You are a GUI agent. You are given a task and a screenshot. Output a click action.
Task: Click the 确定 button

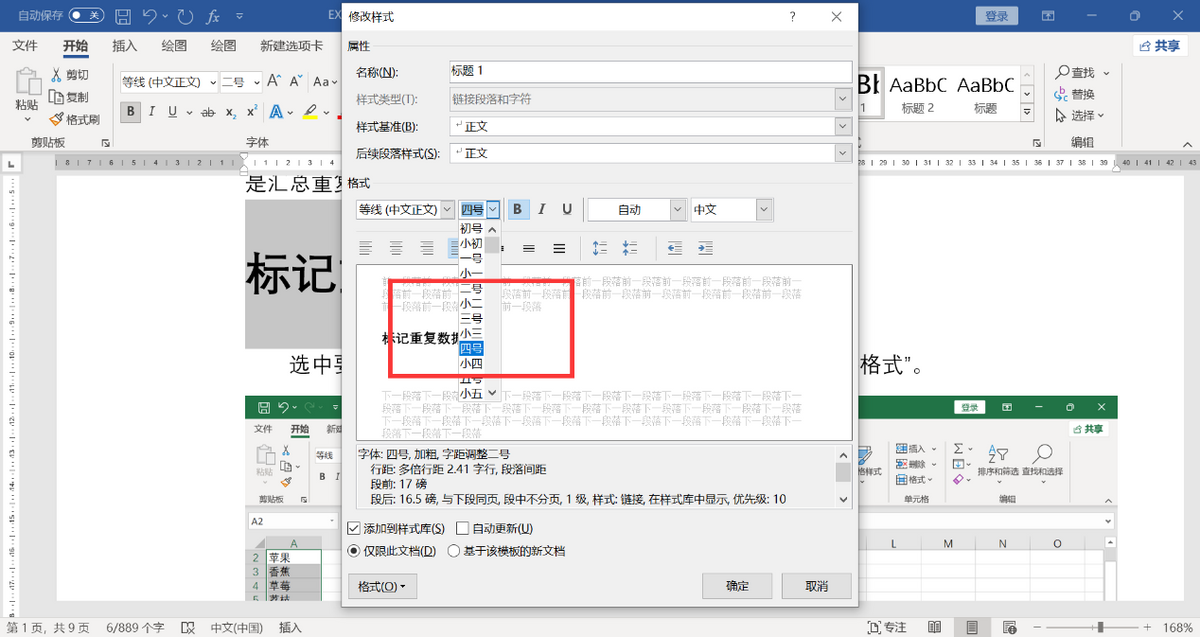(737, 586)
